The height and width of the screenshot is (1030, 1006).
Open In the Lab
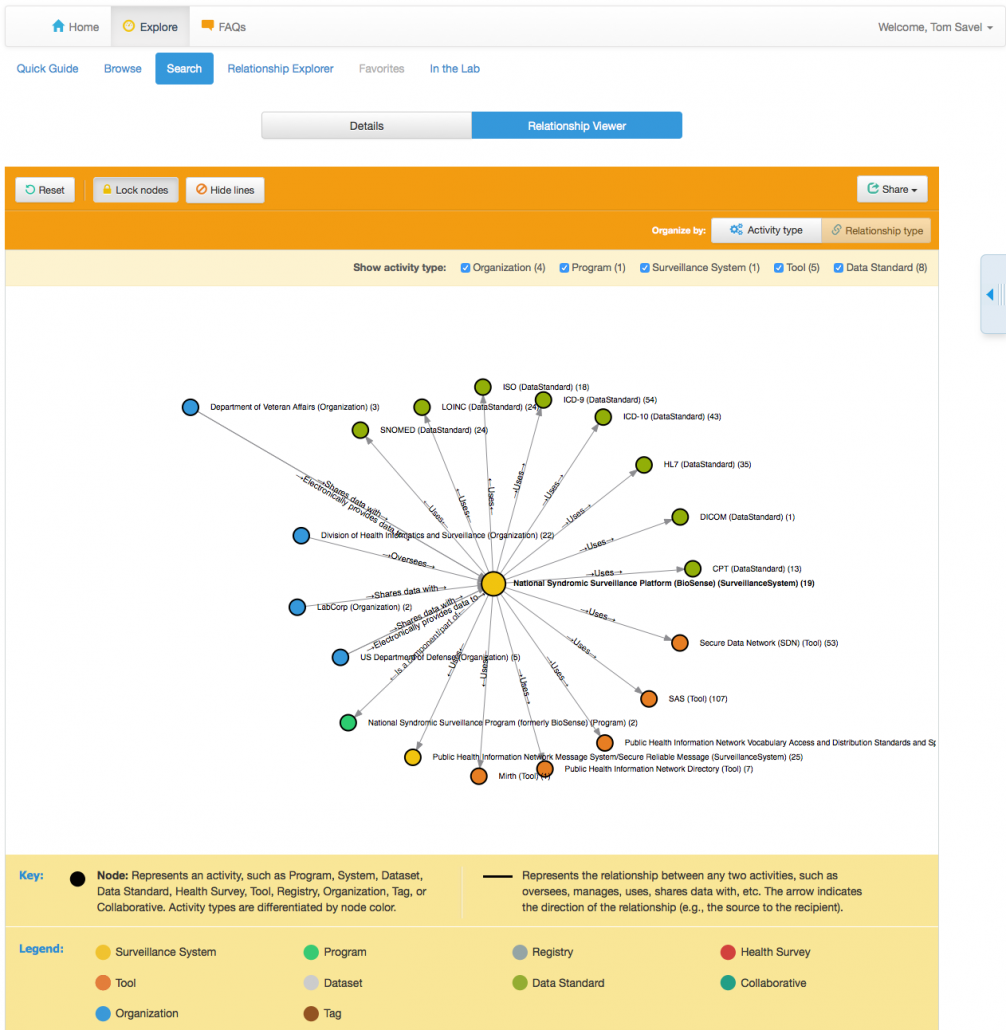[455, 68]
